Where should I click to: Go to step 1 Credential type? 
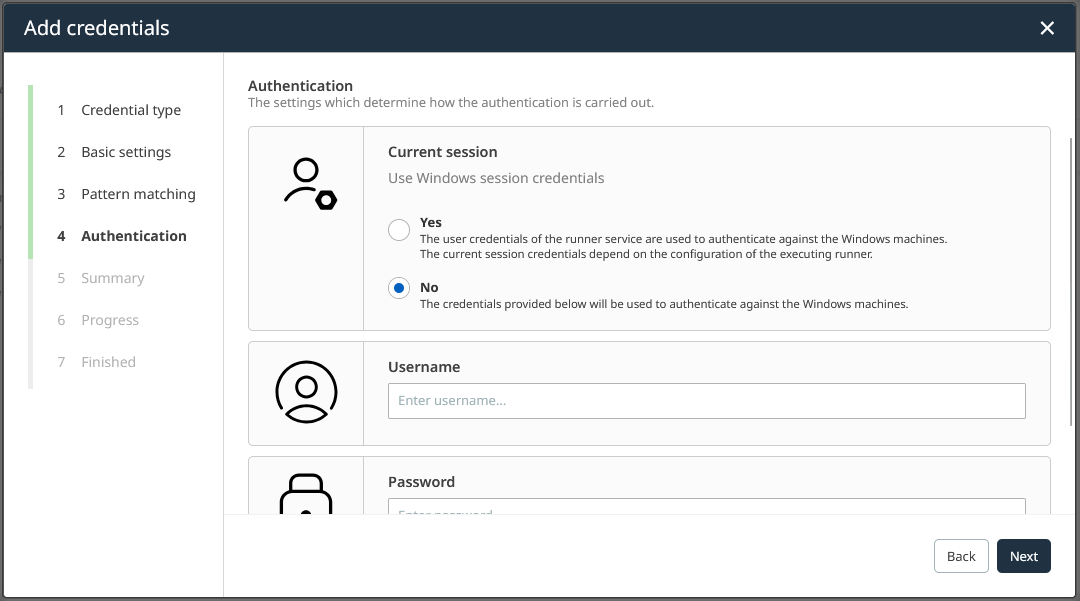(130, 110)
